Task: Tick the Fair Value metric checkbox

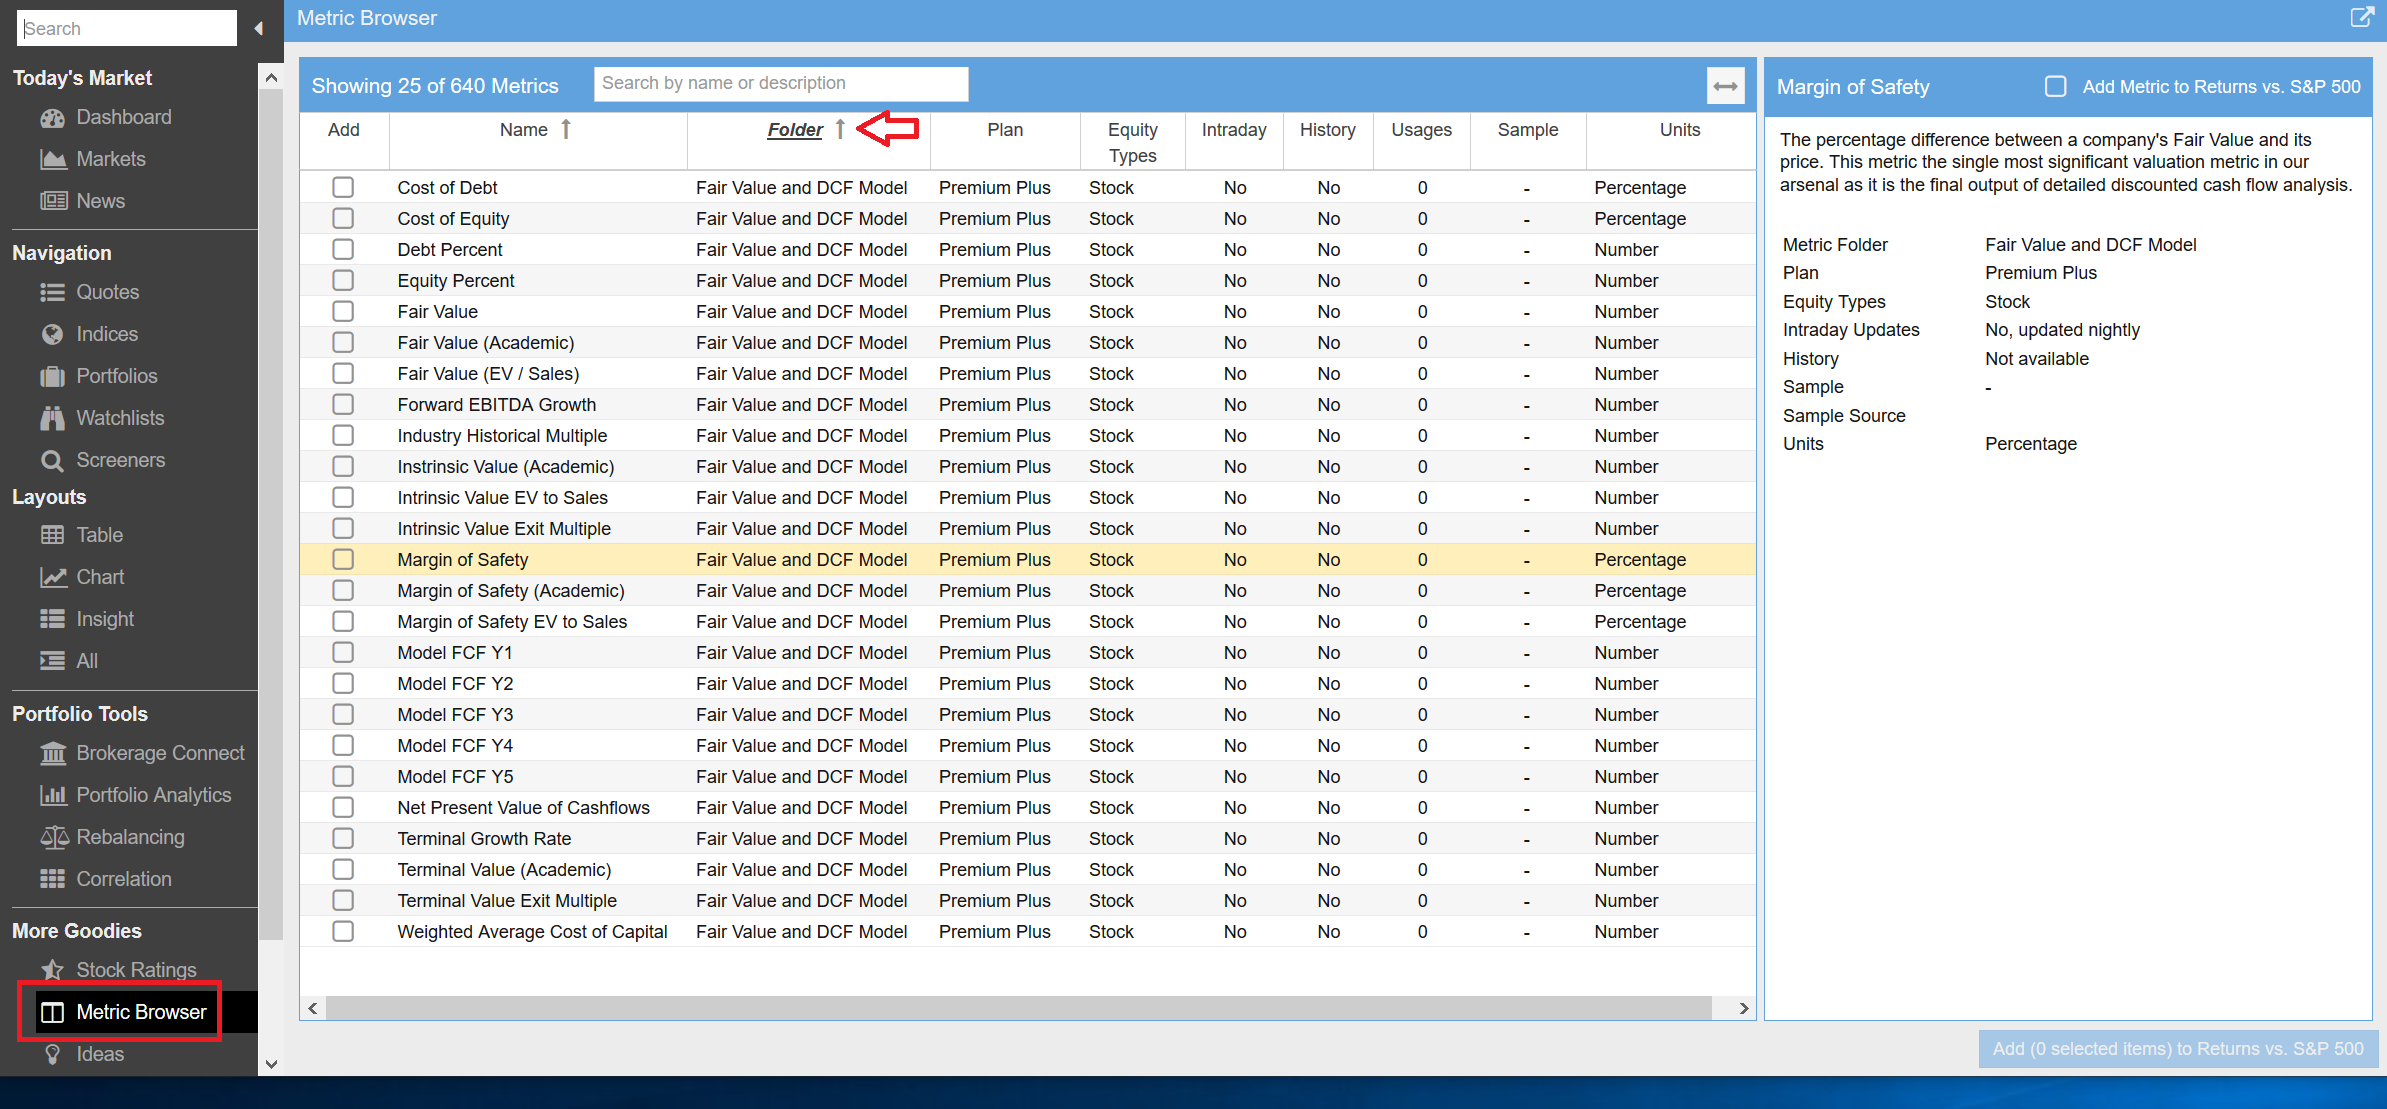Action: [343, 311]
